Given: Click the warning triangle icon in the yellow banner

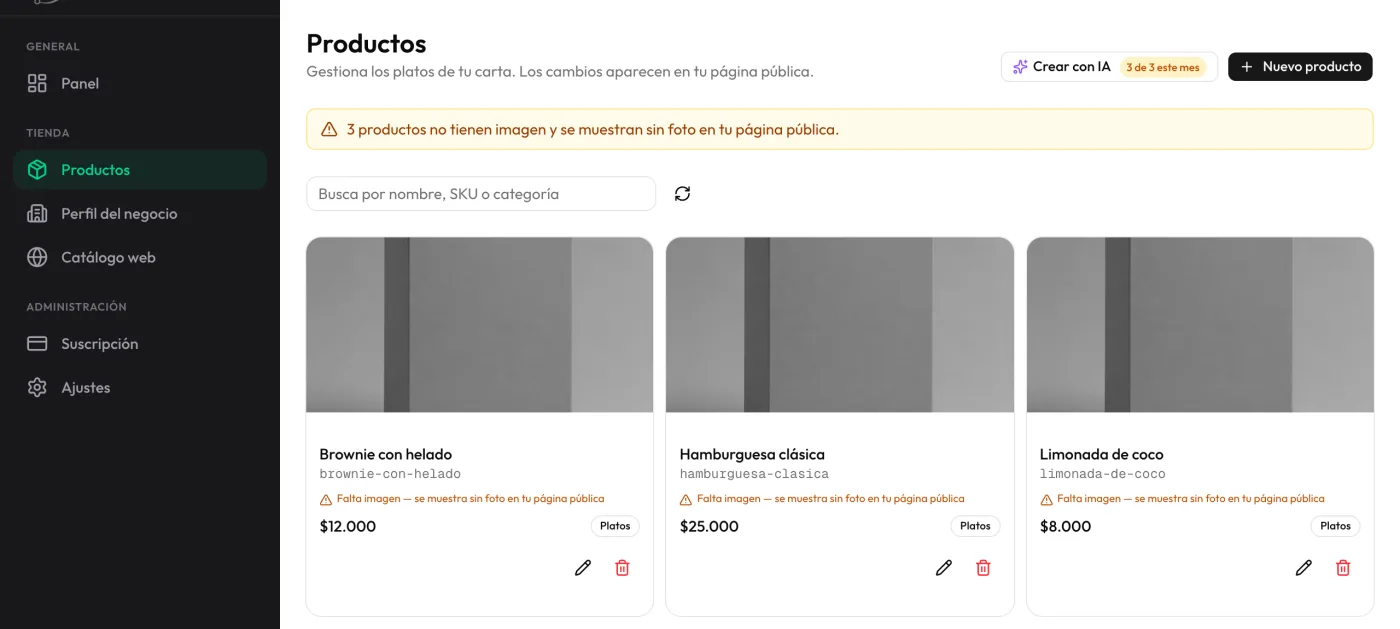Looking at the screenshot, I should pos(329,129).
